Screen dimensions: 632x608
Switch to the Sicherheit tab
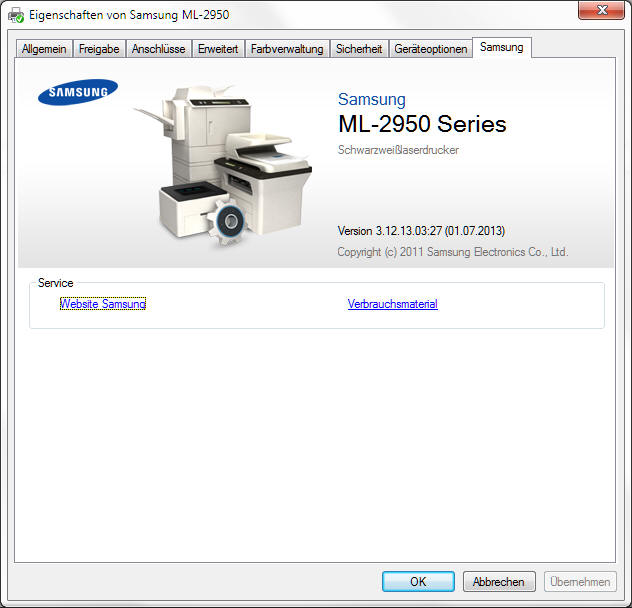coord(359,49)
